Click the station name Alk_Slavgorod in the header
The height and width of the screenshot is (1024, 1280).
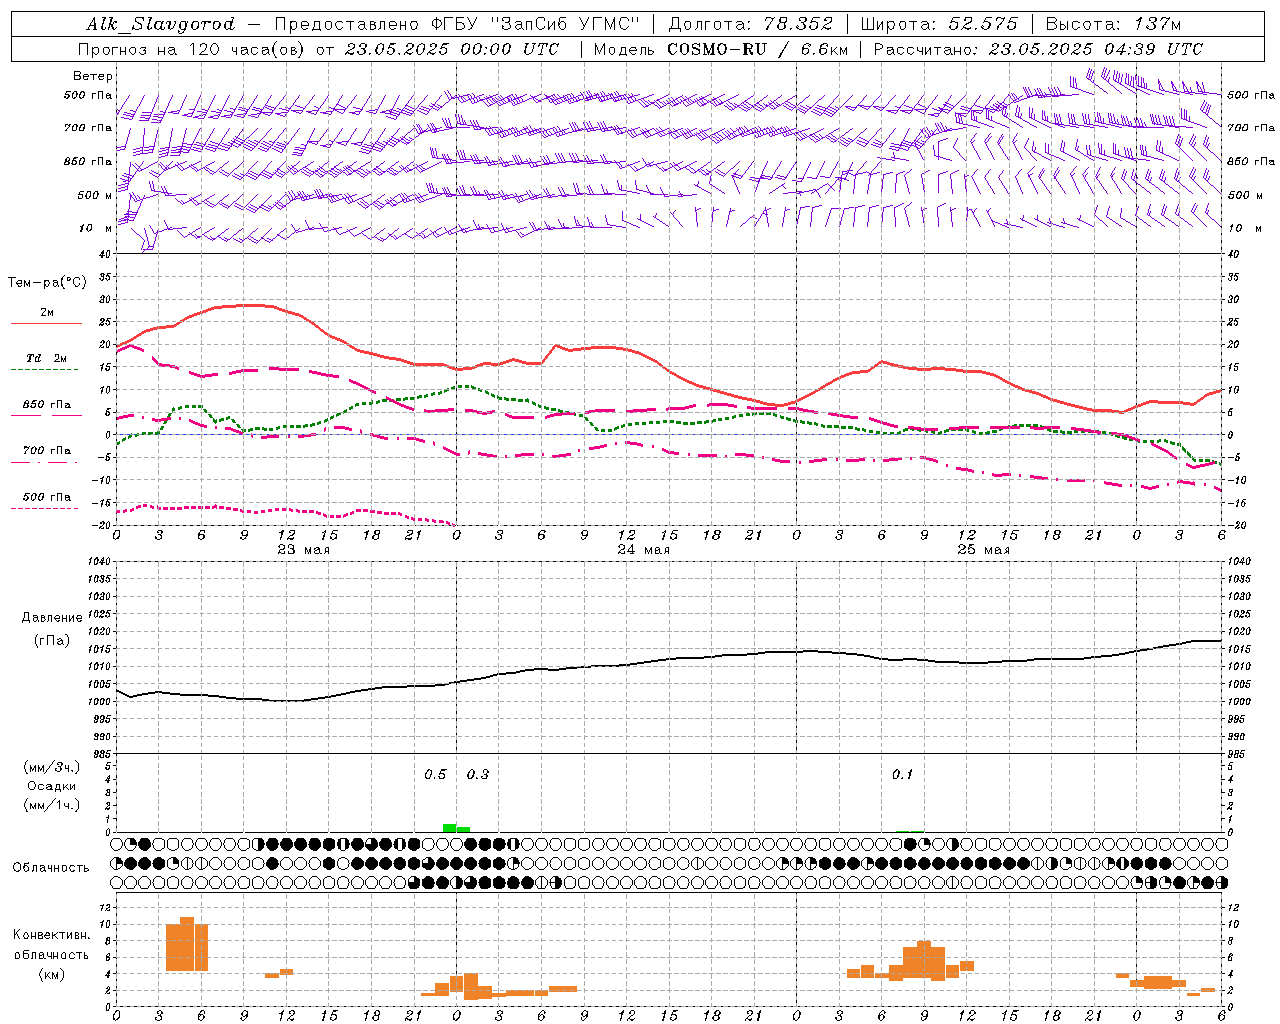pos(161,24)
